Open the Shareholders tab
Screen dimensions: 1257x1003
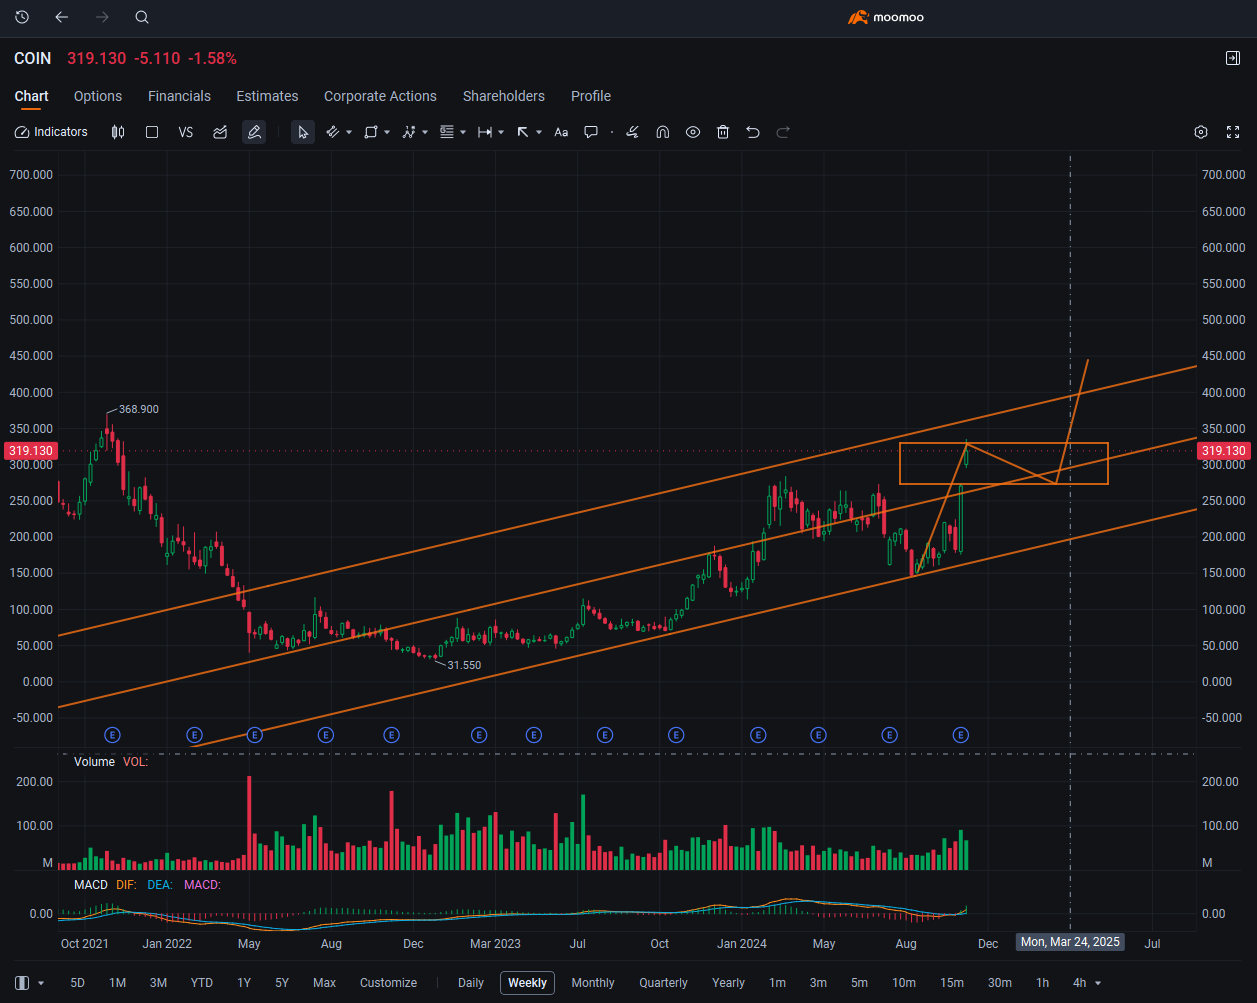(x=504, y=96)
